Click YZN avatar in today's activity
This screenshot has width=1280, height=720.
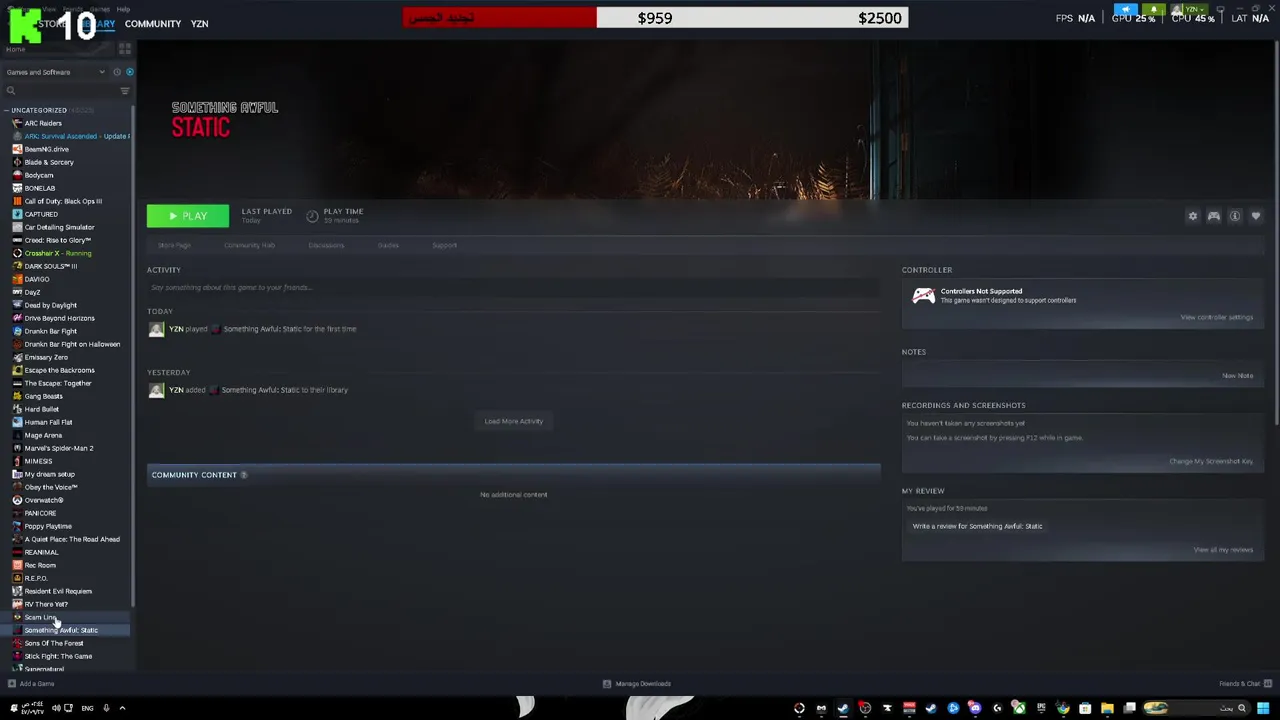(x=156, y=330)
